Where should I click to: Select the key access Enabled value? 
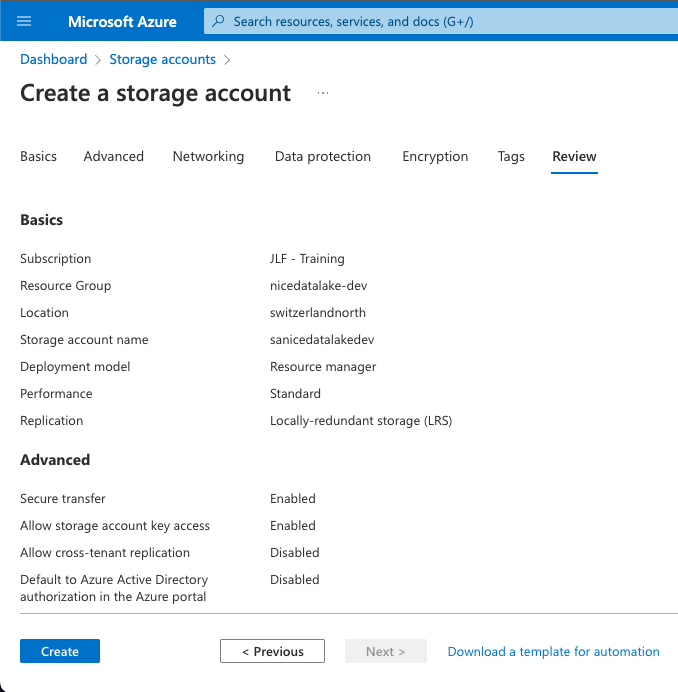click(x=293, y=526)
